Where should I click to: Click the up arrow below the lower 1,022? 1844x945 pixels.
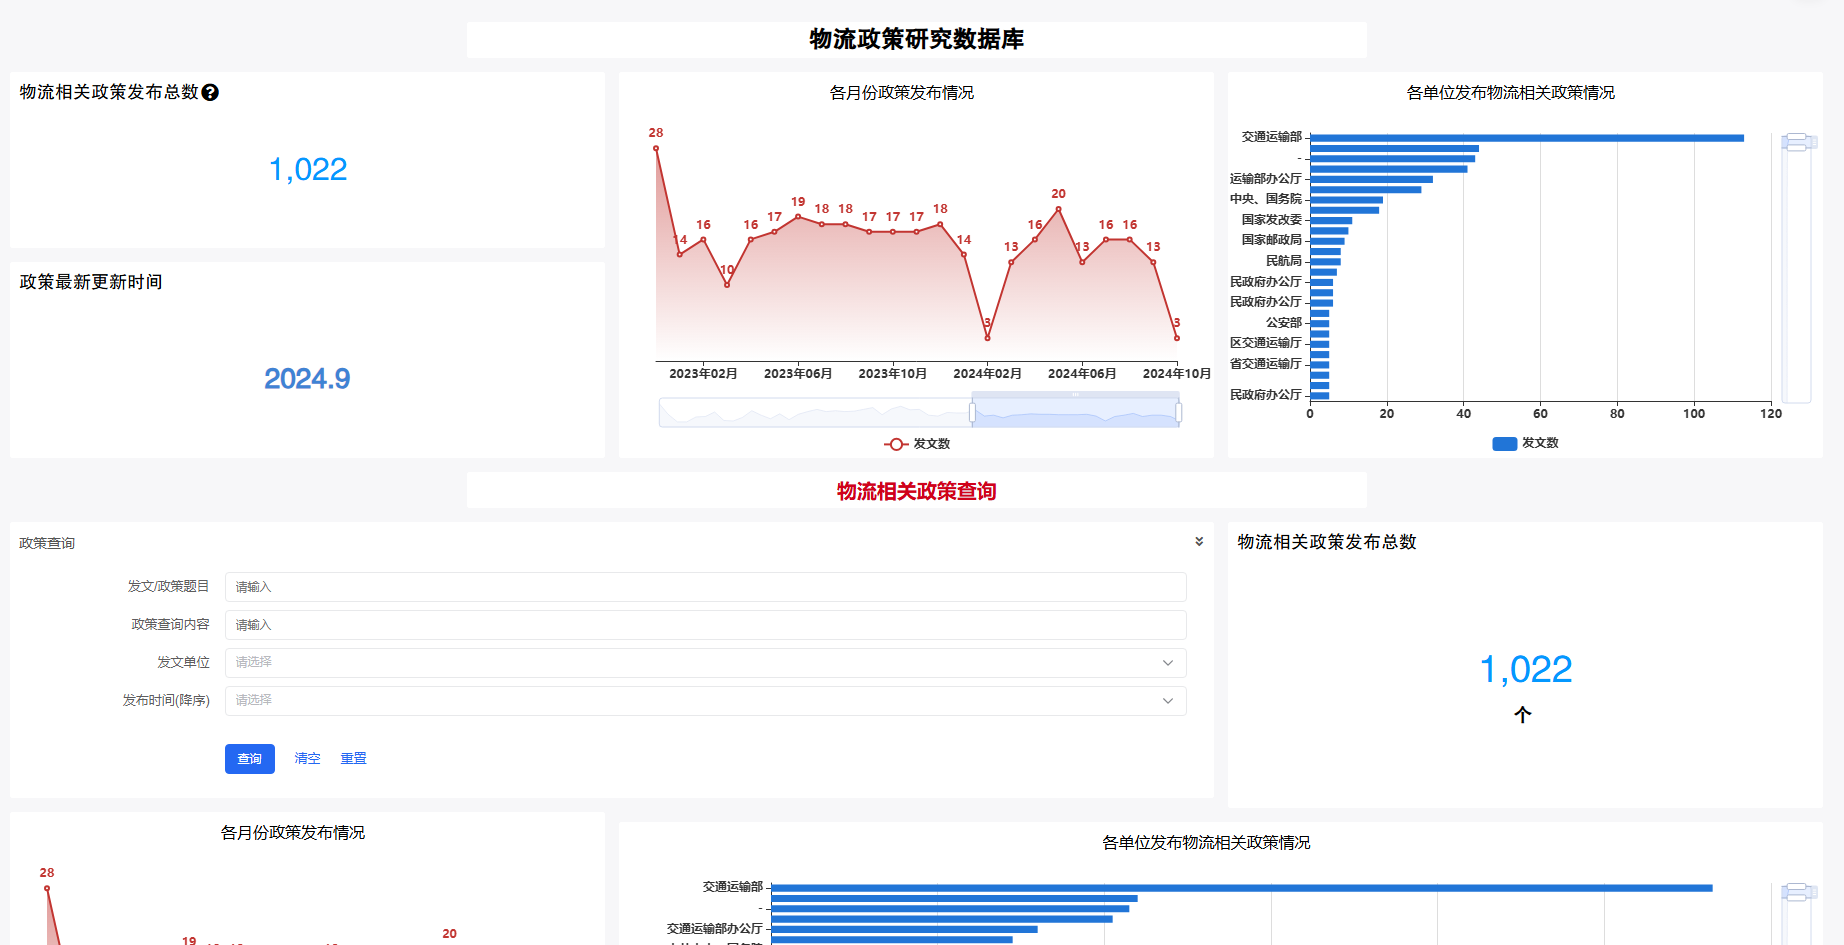point(1523,715)
